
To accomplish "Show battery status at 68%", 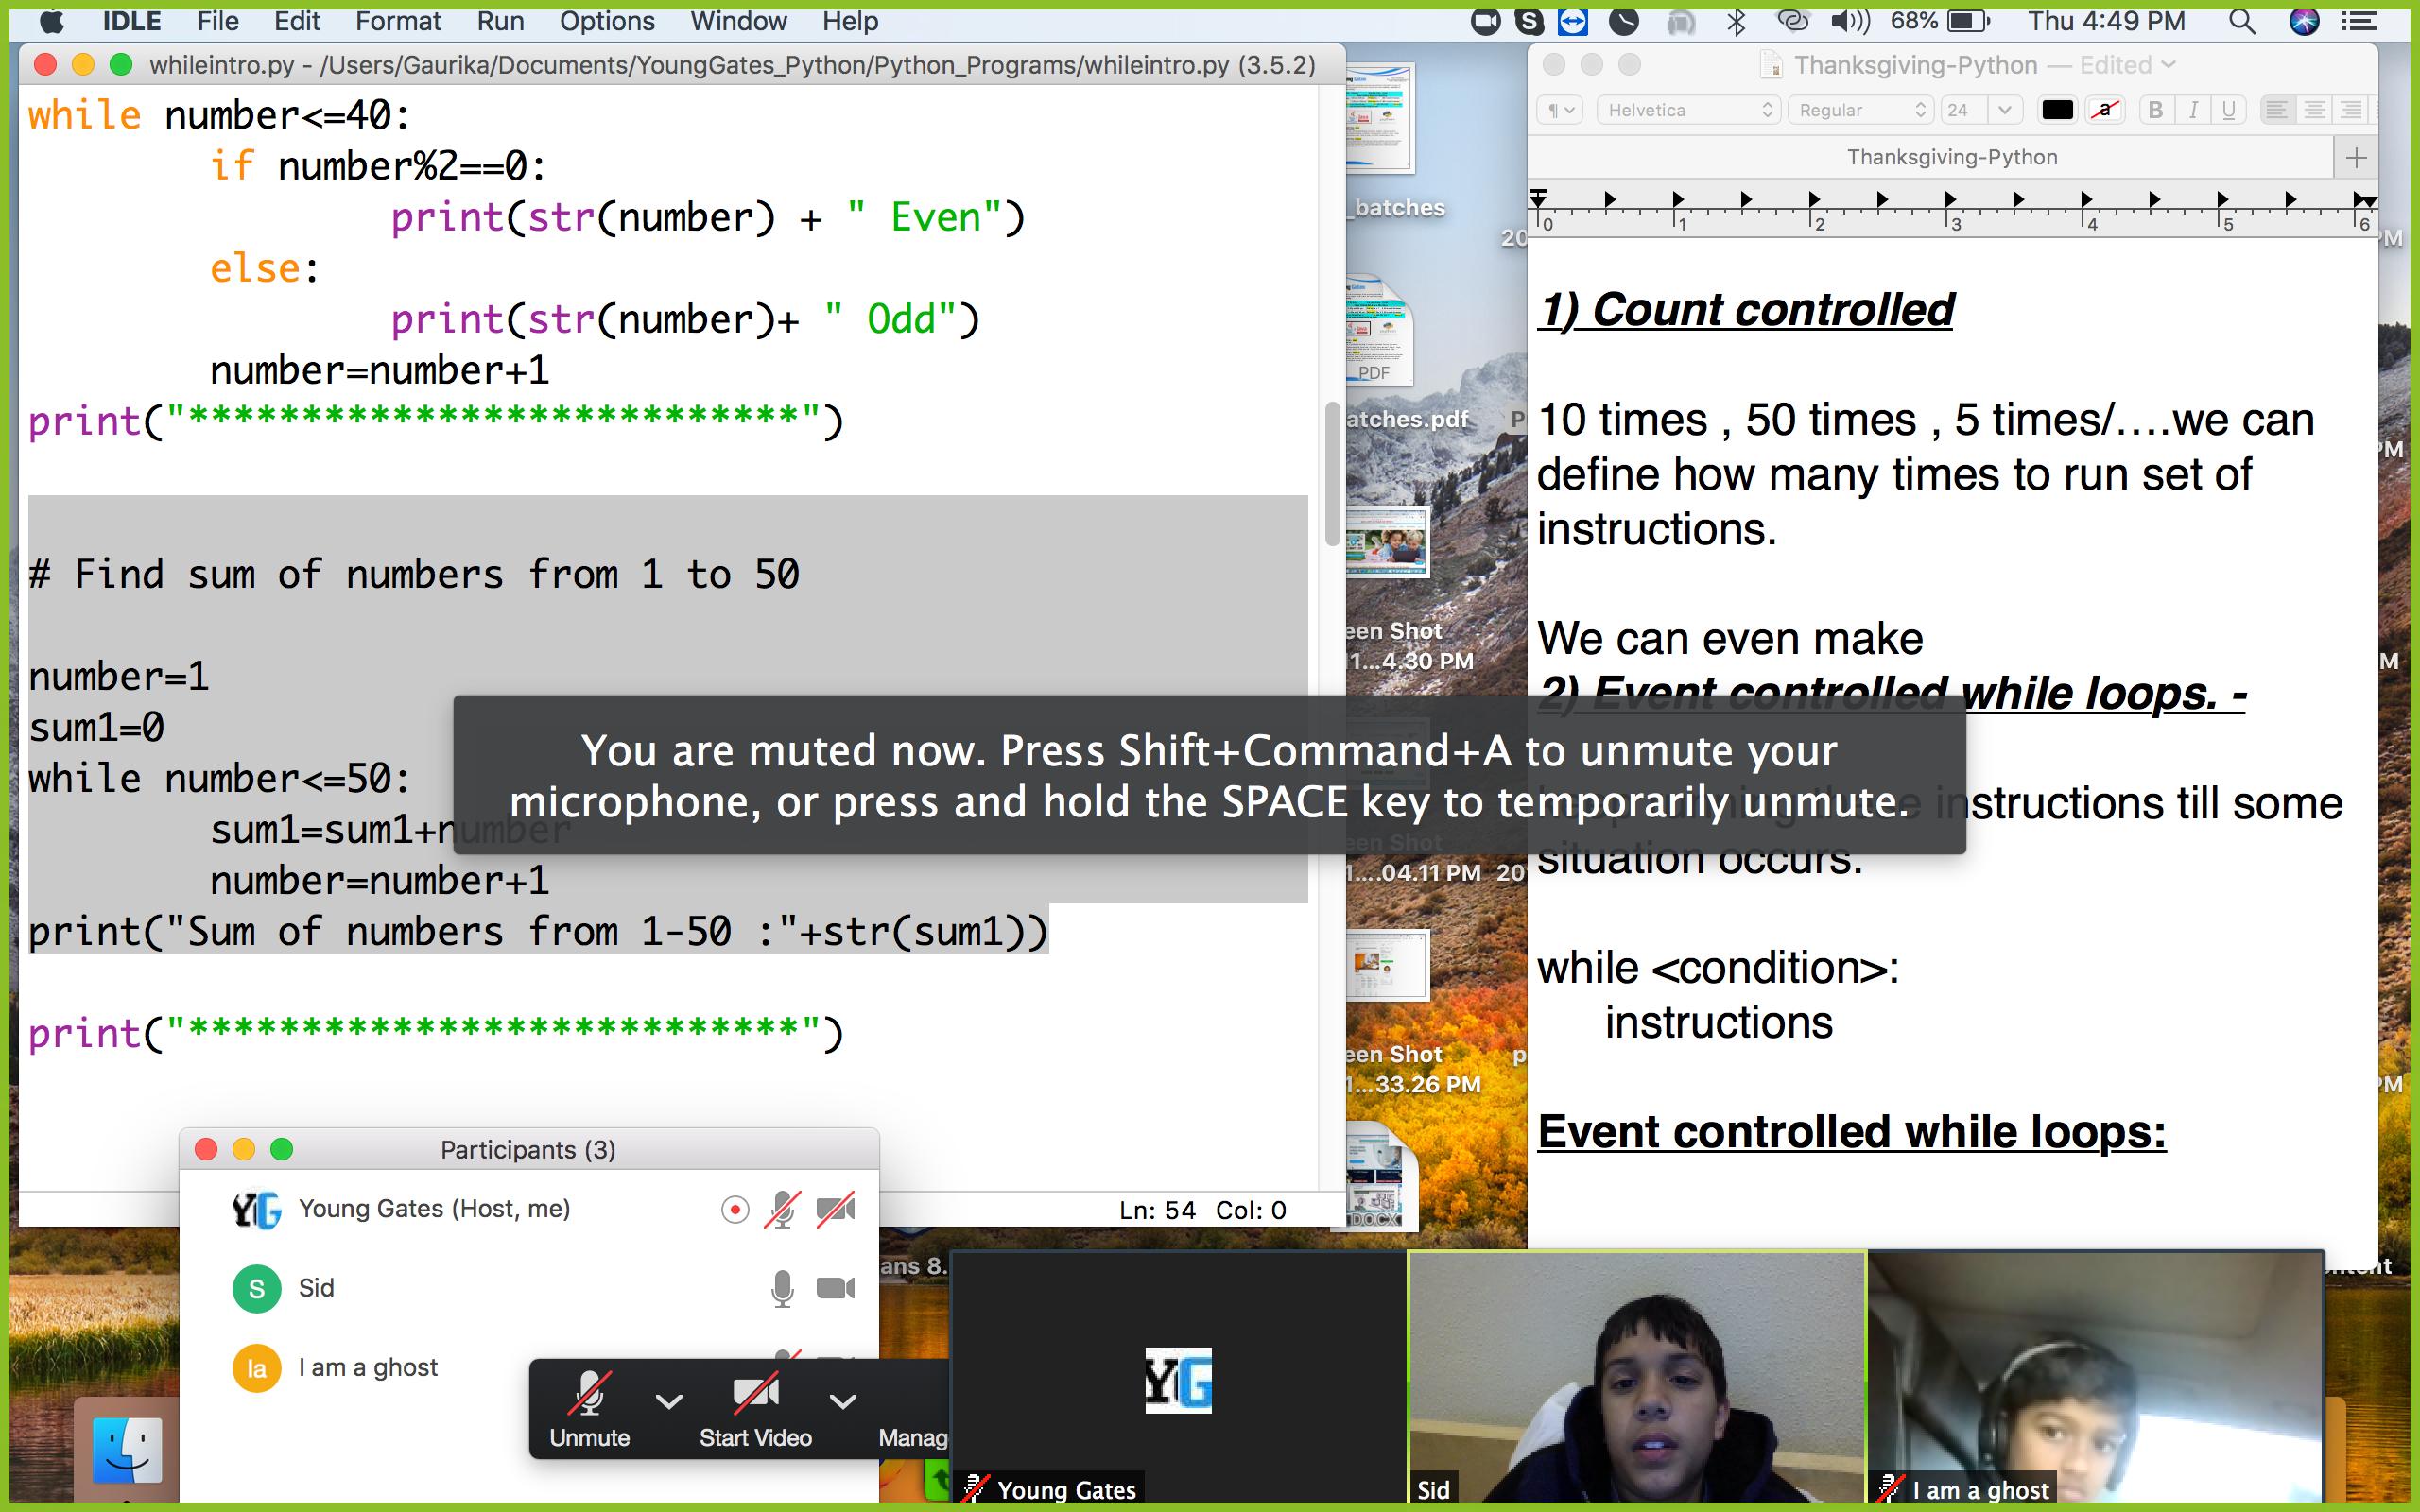I will click(x=1939, y=21).
